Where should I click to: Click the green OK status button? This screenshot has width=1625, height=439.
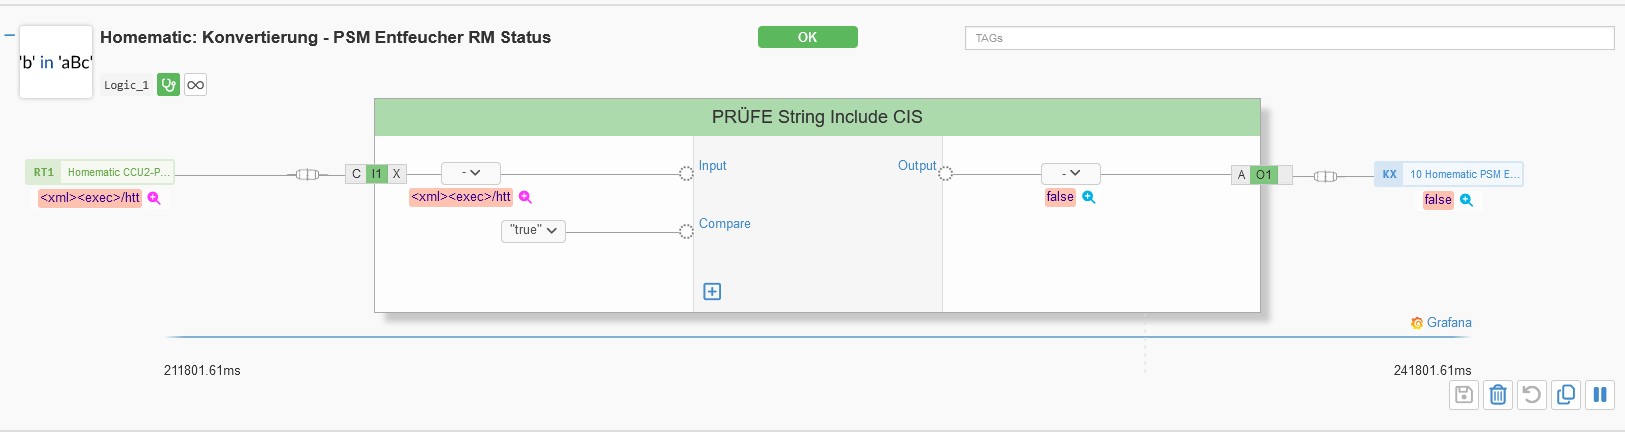[808, 37]
